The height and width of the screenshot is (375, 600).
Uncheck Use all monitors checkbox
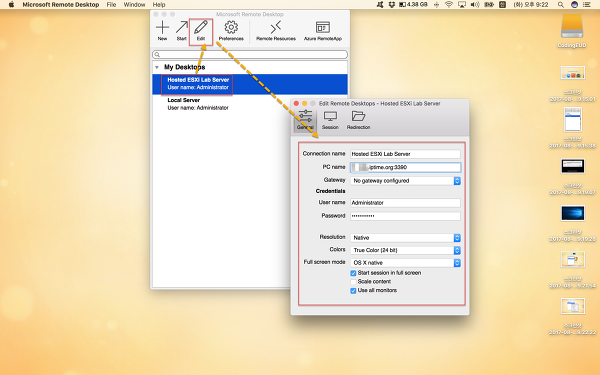(x=353, y=291)
